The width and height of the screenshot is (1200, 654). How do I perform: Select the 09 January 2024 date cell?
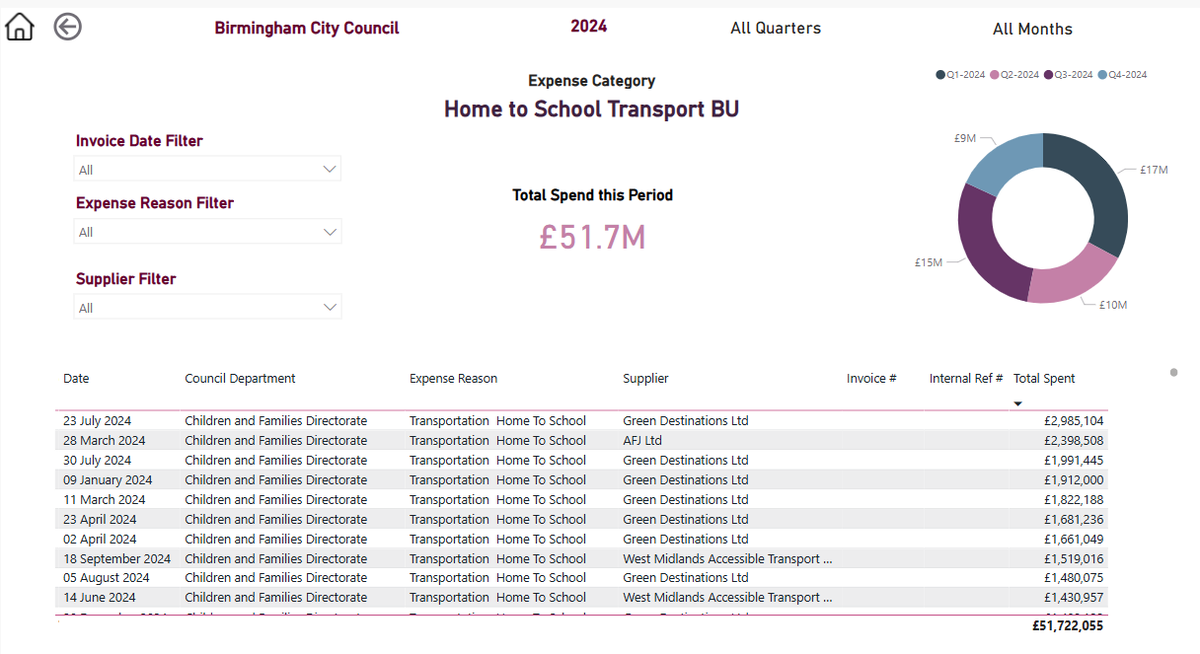(108, 481)
